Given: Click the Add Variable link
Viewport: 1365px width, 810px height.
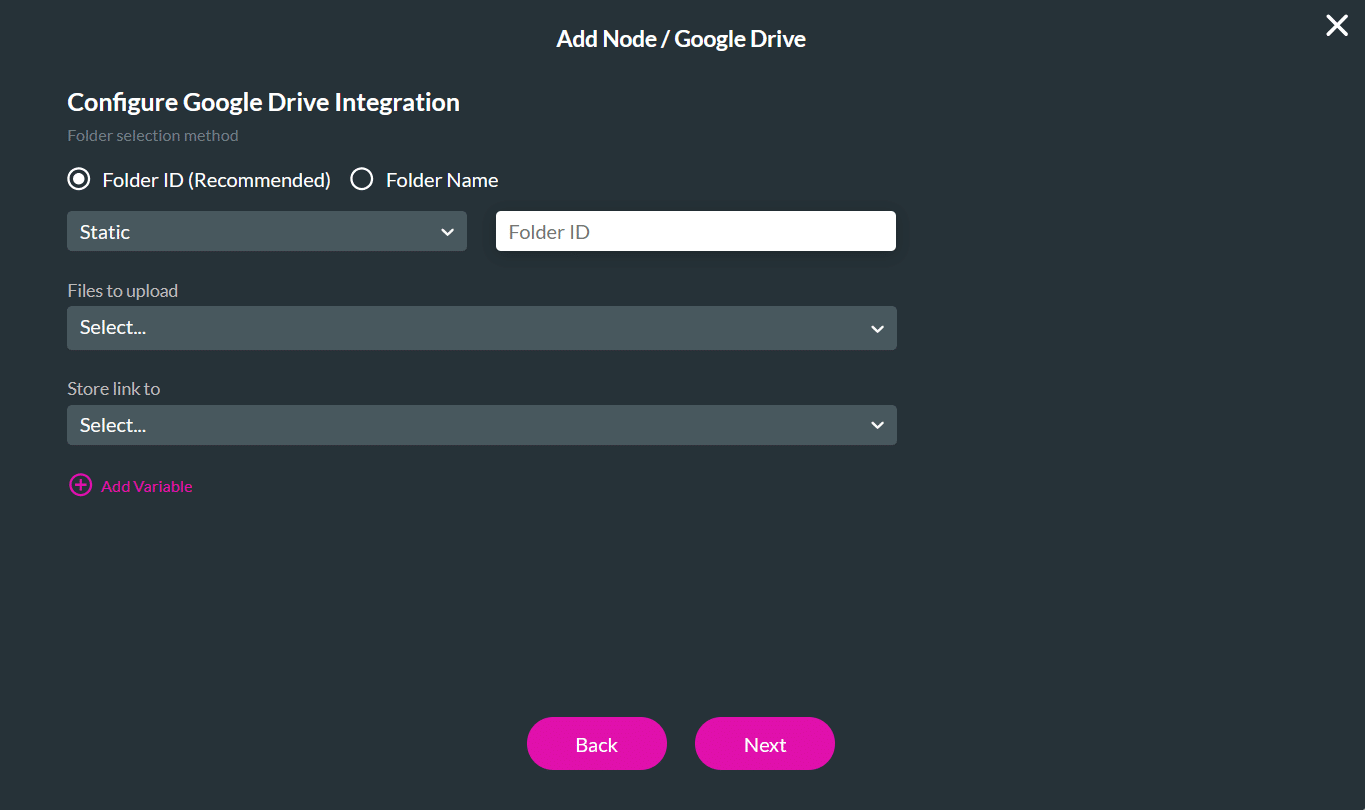Looking at the screenshot, I should pos(145,486).
